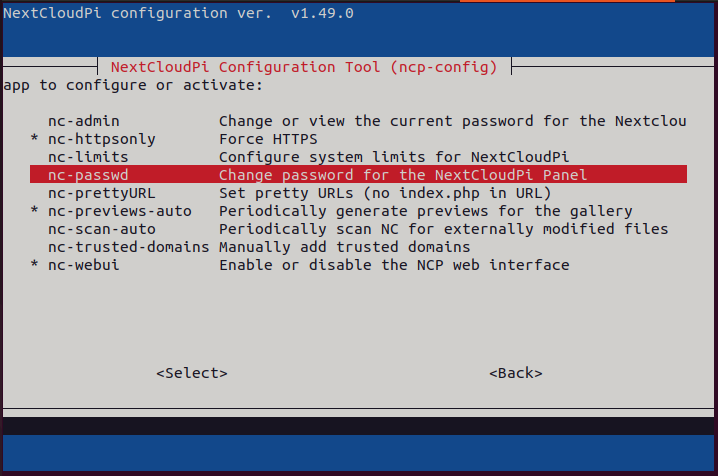Click the asterisk beside nc-previews-auto
This screenshot has width=718, height=476.
34,210
